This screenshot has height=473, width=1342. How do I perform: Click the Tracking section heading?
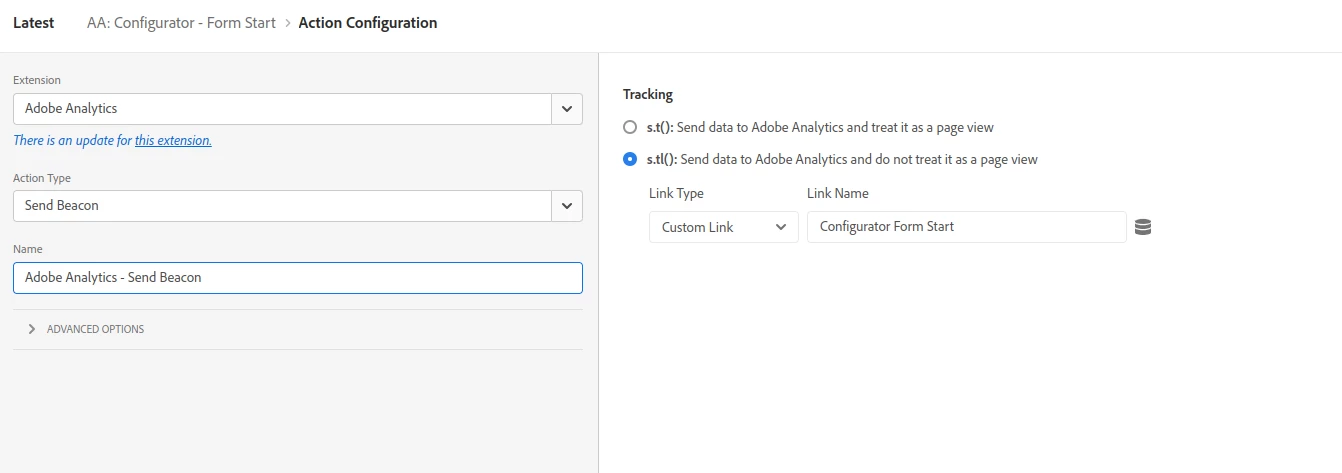coord(648,94)
